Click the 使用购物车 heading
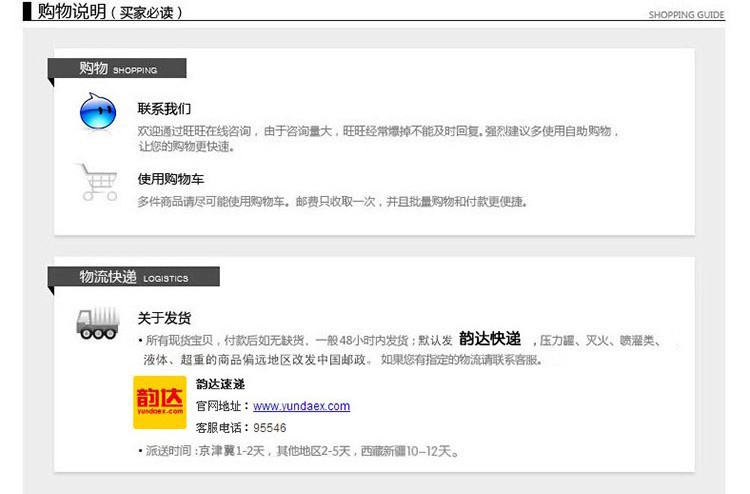Screen dimensions: 750x494 pyautogui.click(x=170, y=179)
